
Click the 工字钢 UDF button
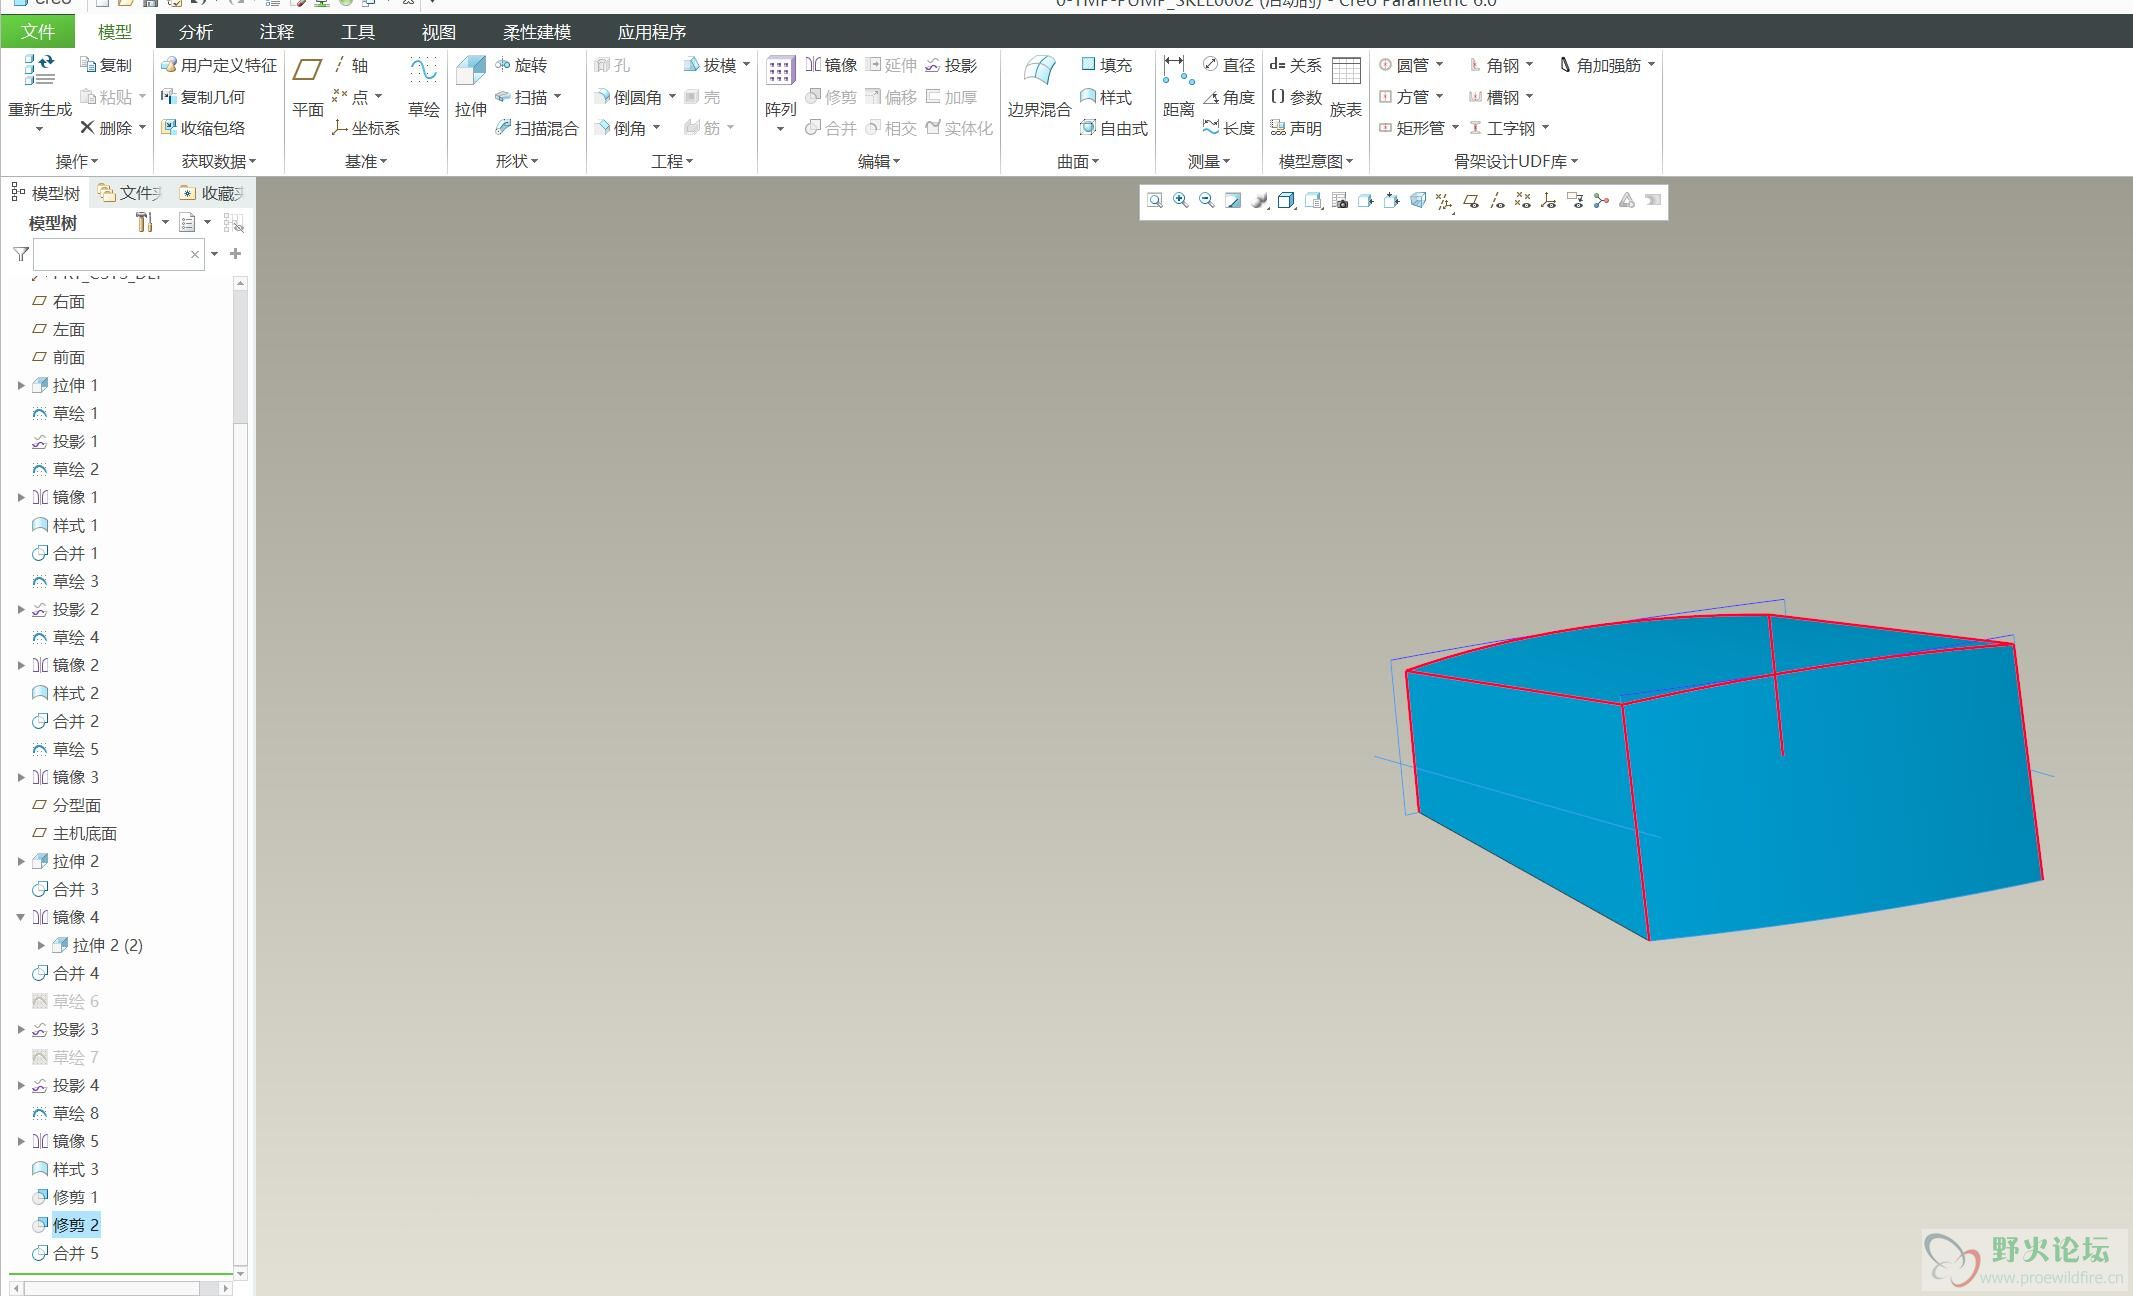coord(1502,128)
